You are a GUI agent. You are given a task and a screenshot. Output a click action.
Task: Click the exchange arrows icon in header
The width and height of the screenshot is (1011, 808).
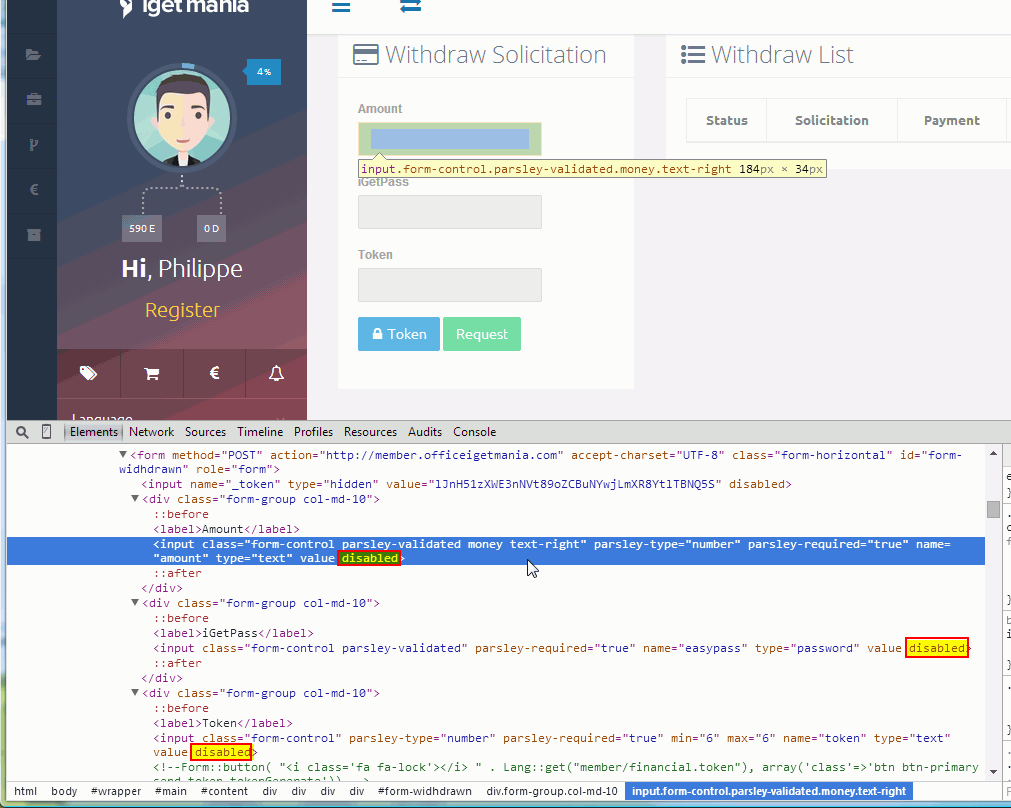click(410, 7)
